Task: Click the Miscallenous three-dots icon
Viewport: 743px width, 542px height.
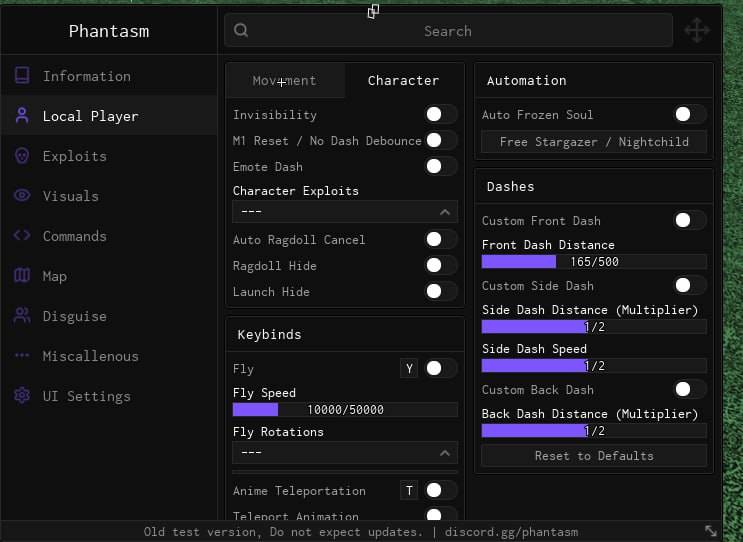Action: (x=22, y=355)
